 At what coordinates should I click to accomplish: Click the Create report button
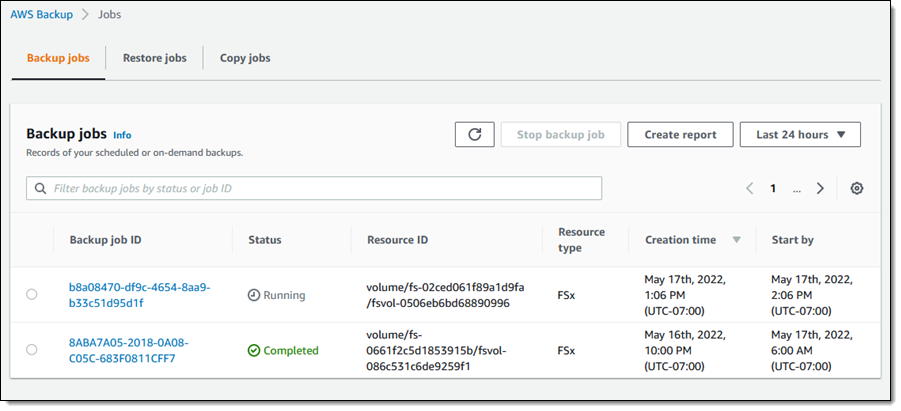coord(680,135)
